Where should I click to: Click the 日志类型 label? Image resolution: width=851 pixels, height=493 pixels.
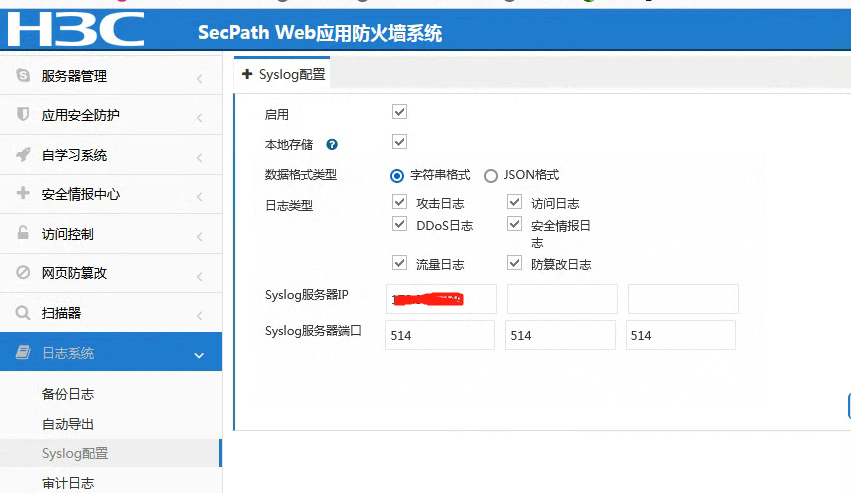tap(289, 206)
